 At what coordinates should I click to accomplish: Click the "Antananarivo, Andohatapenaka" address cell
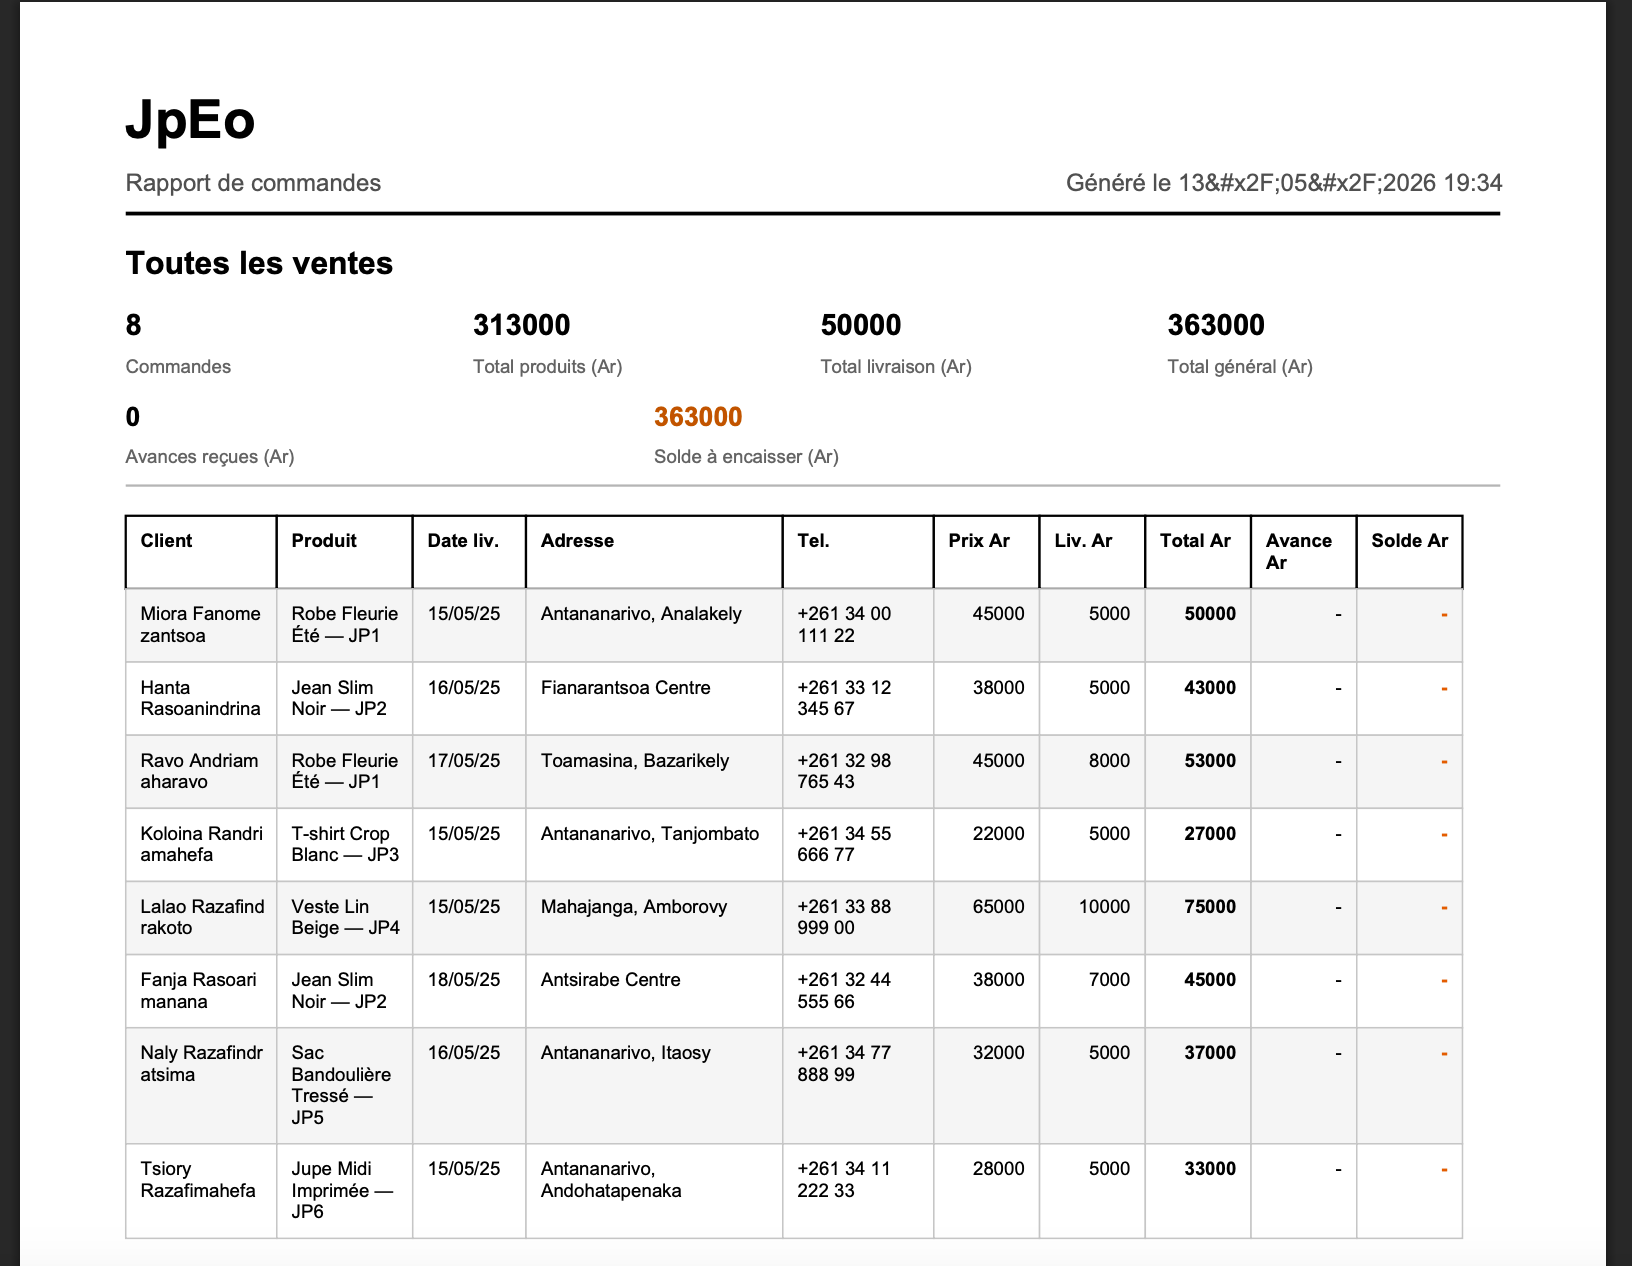tap(654, 1191)
